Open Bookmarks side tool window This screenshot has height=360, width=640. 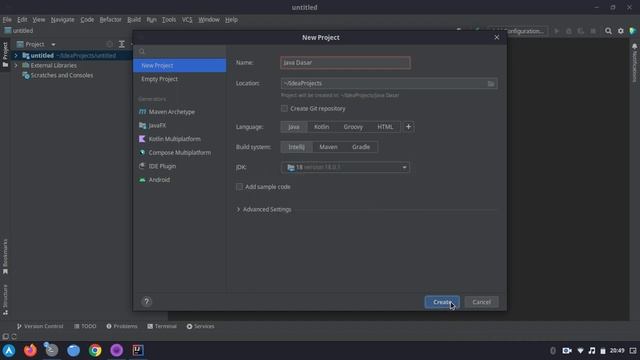click(5, 256)
